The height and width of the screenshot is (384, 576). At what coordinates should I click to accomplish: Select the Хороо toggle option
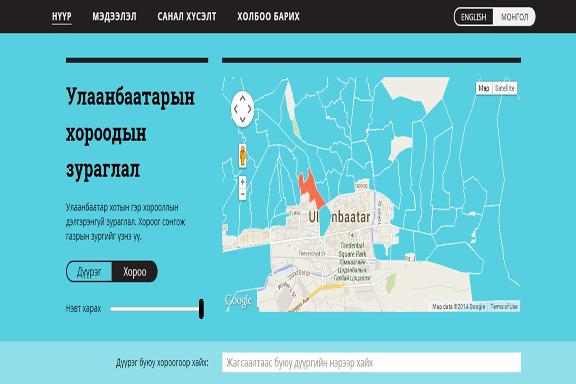(x=134, y=272)
